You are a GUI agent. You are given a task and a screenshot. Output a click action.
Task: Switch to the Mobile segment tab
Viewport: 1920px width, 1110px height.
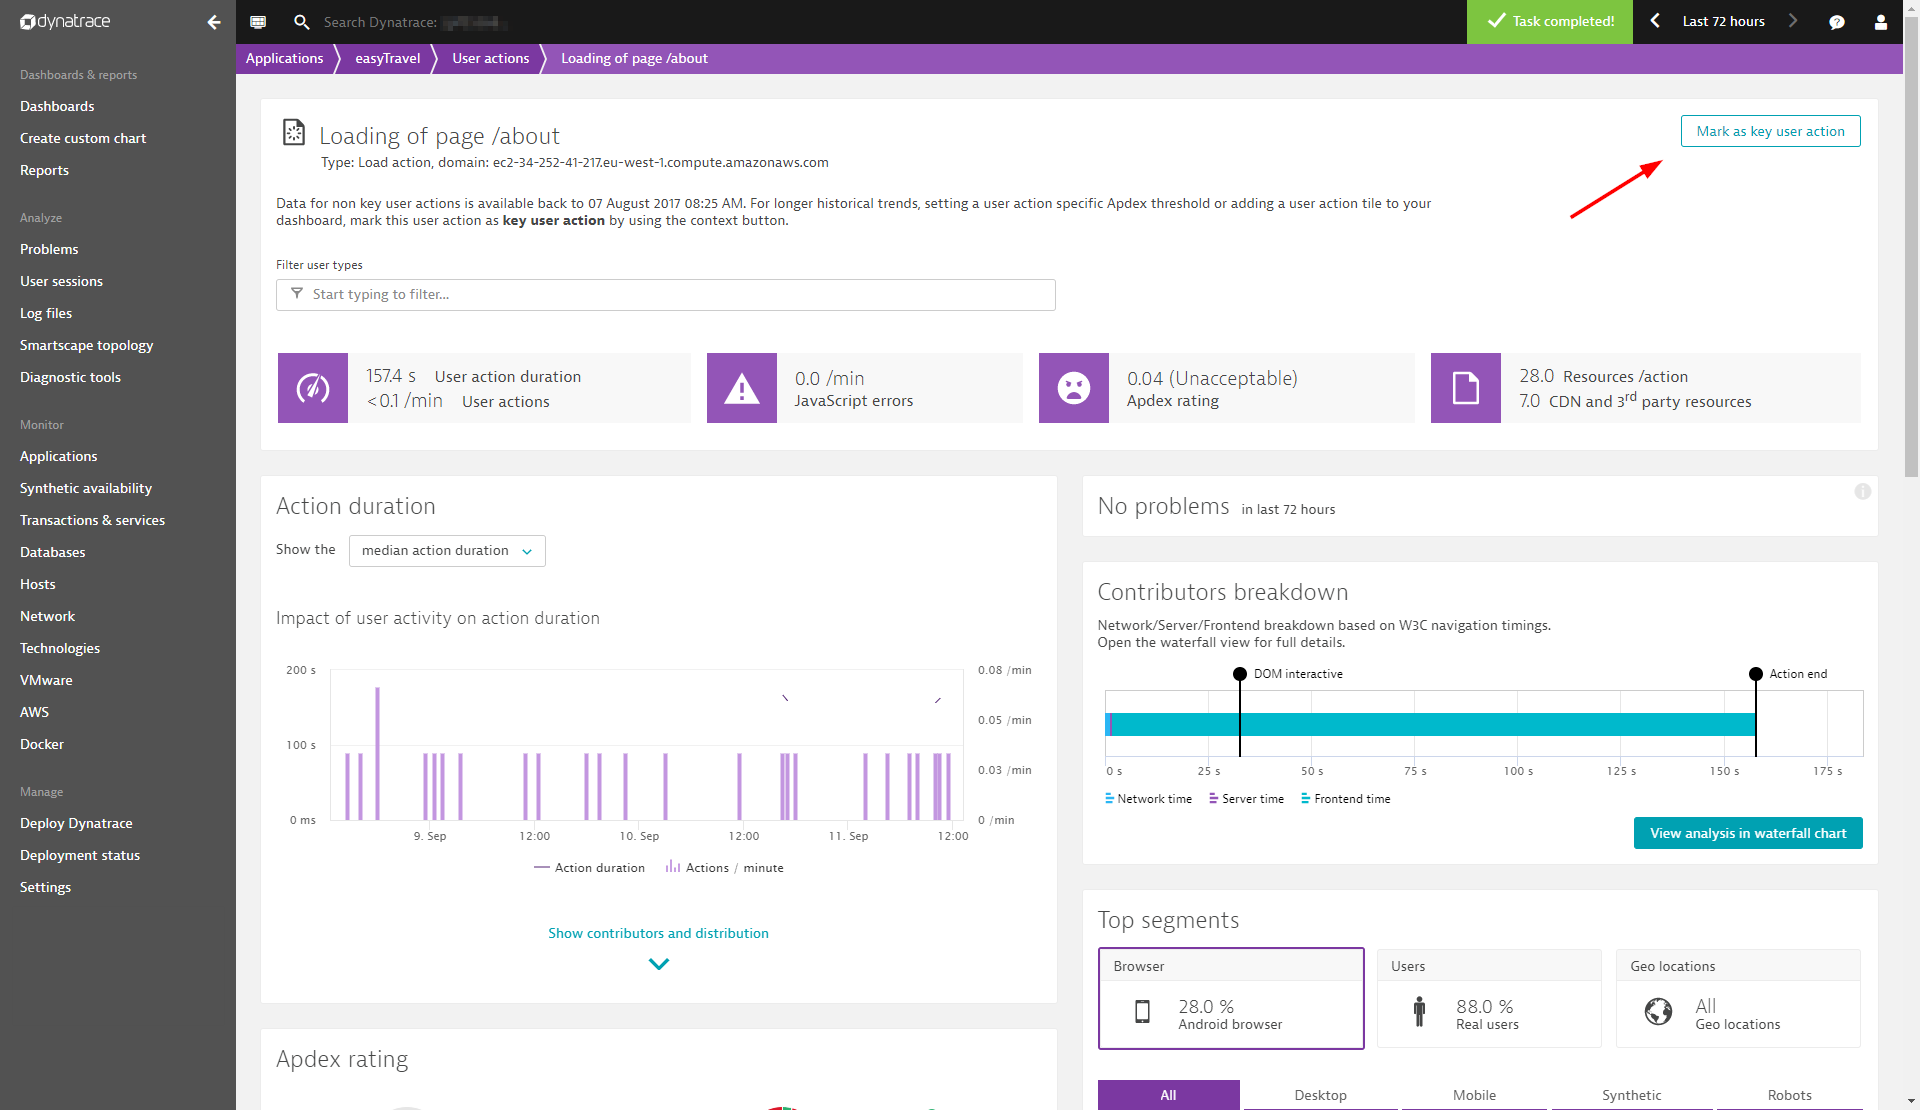[x=1474, y=1095]
